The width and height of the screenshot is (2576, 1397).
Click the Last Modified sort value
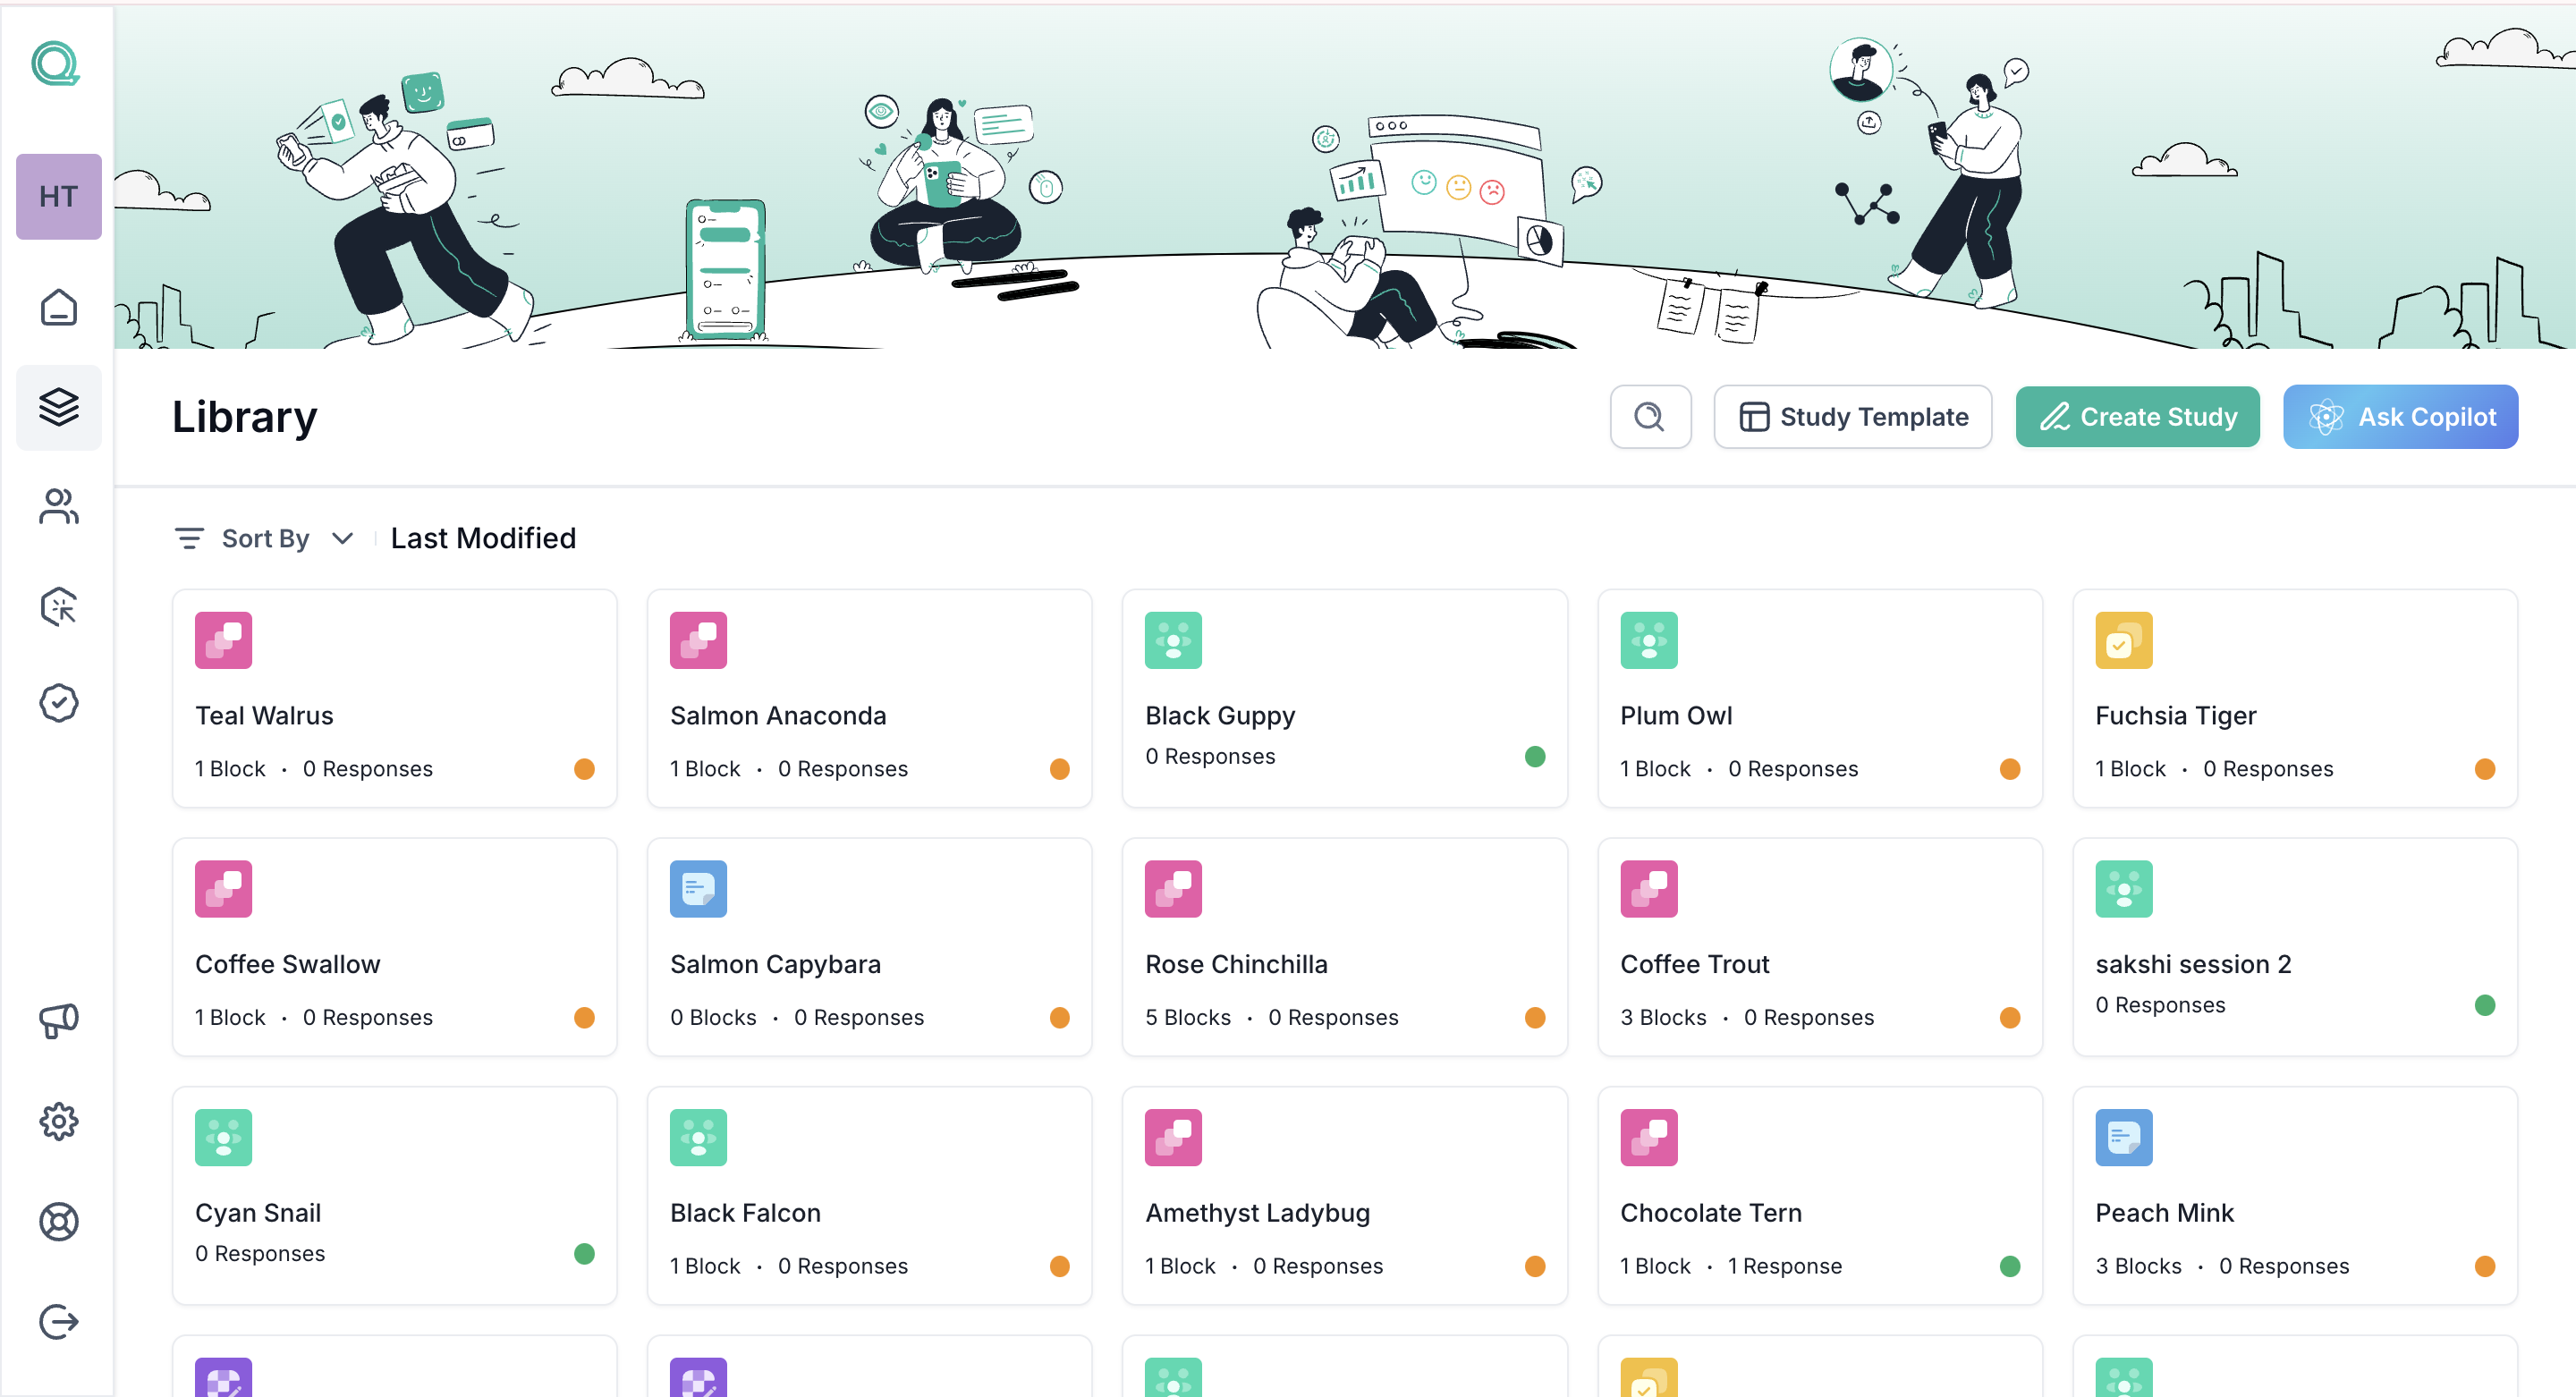coord(483,539)
